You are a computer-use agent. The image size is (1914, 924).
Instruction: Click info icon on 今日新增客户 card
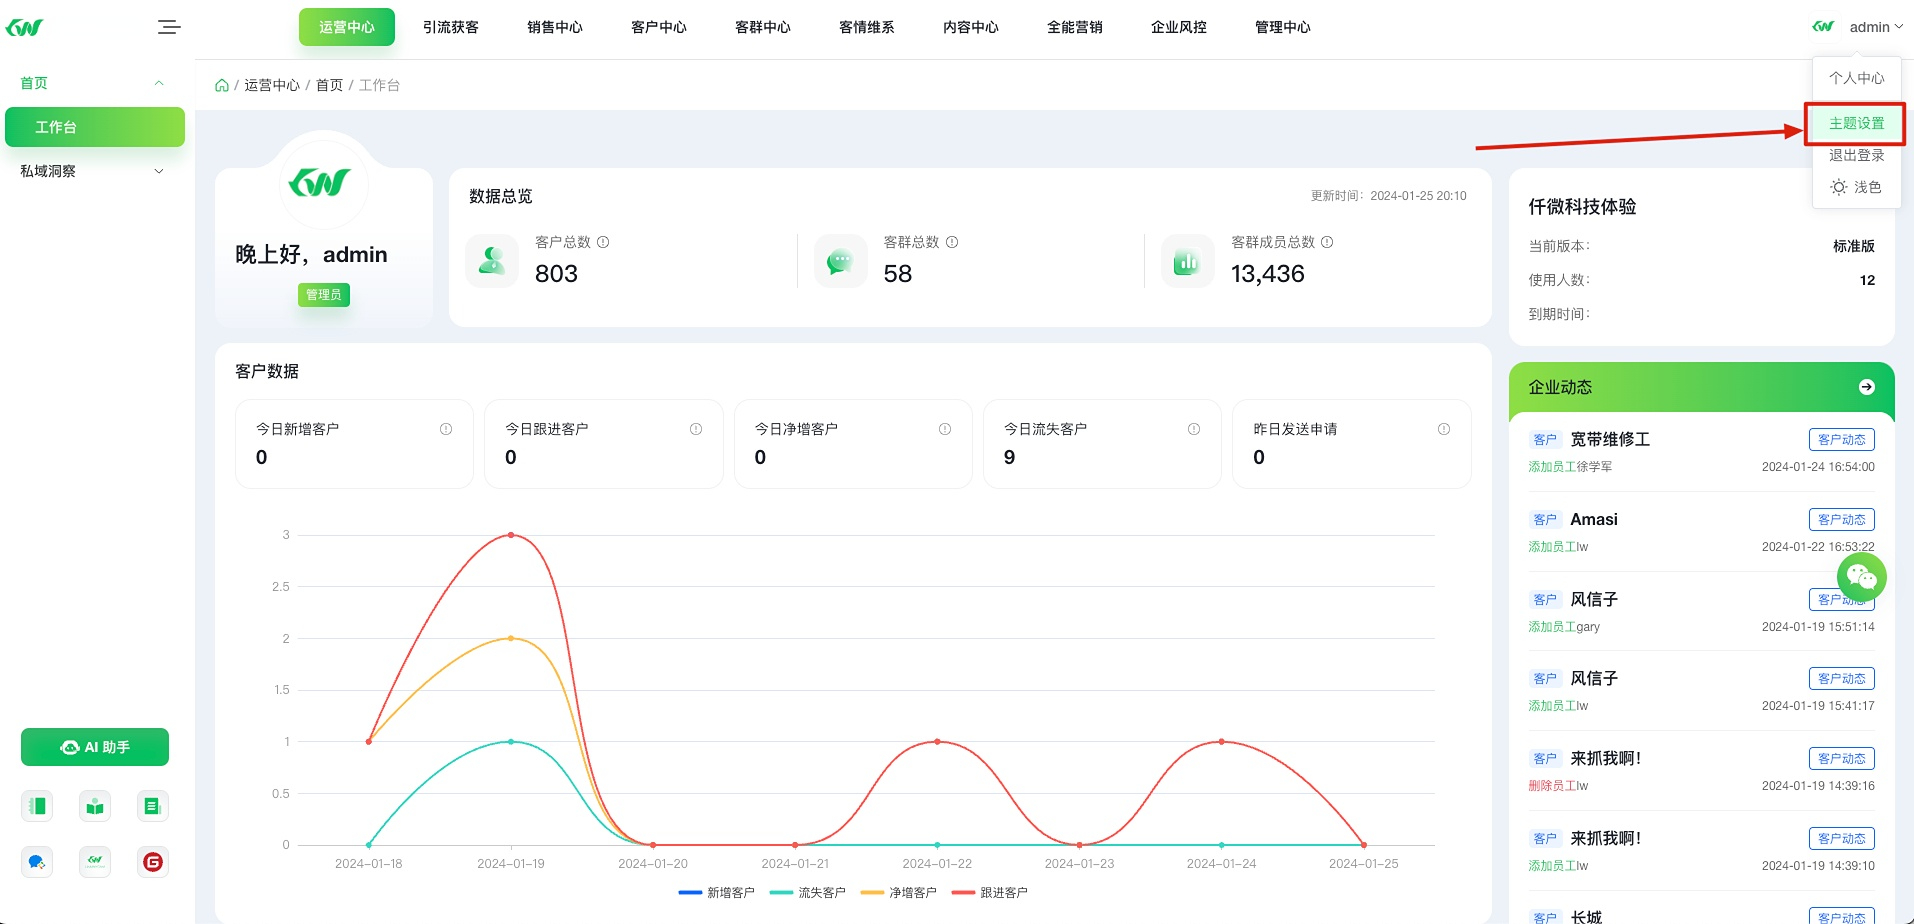pyautogui.click(x=446, y=429)
